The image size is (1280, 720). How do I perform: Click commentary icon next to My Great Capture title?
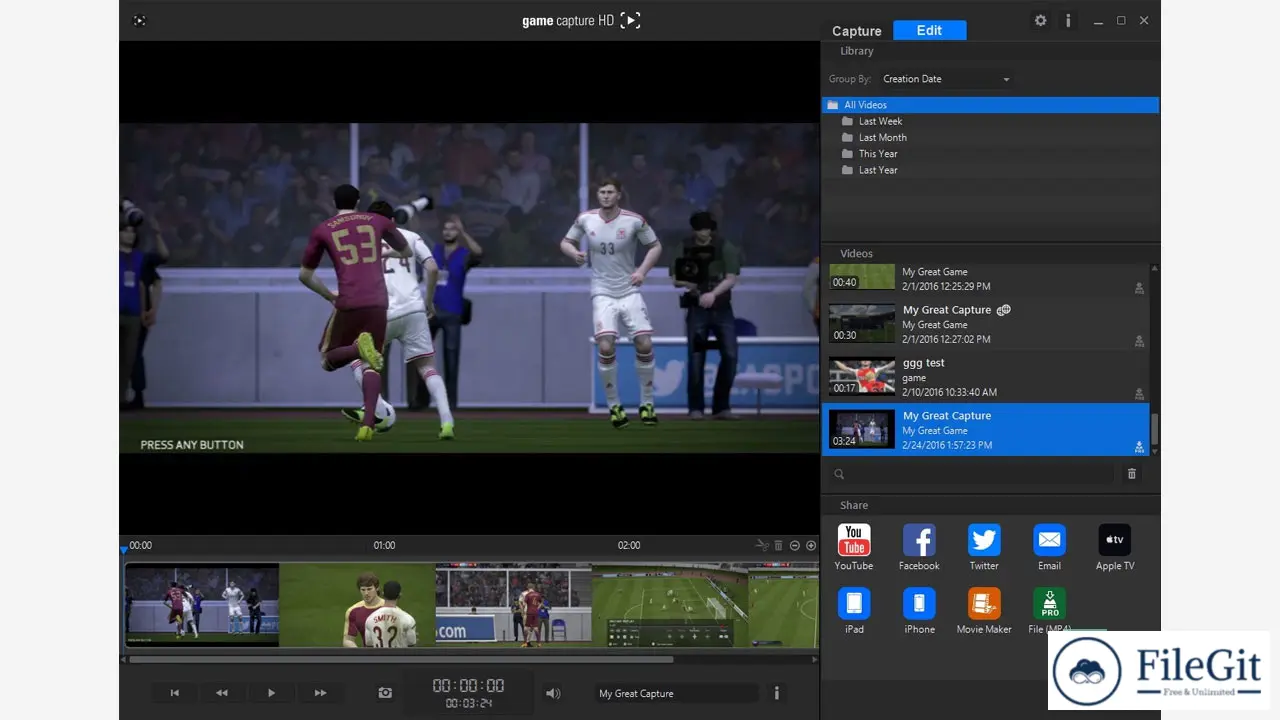pos(1004,310)
